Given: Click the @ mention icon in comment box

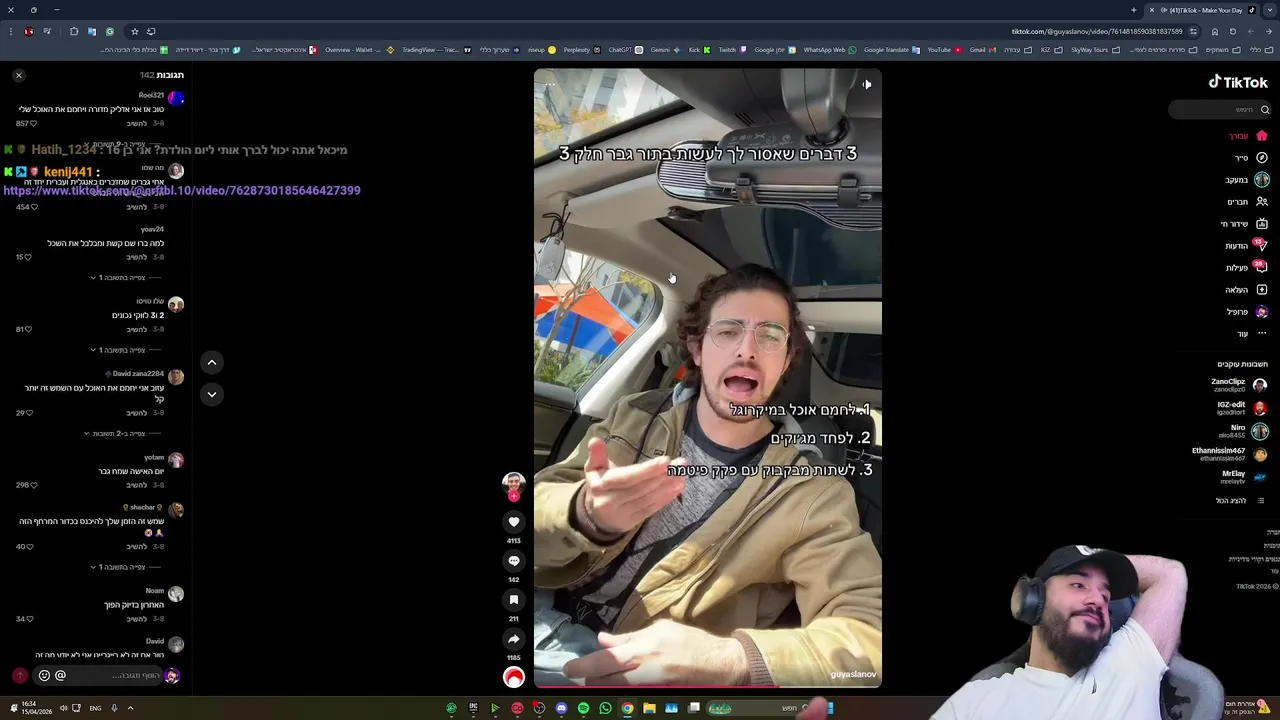Looking at the screenshot, I should pos(60,676).
